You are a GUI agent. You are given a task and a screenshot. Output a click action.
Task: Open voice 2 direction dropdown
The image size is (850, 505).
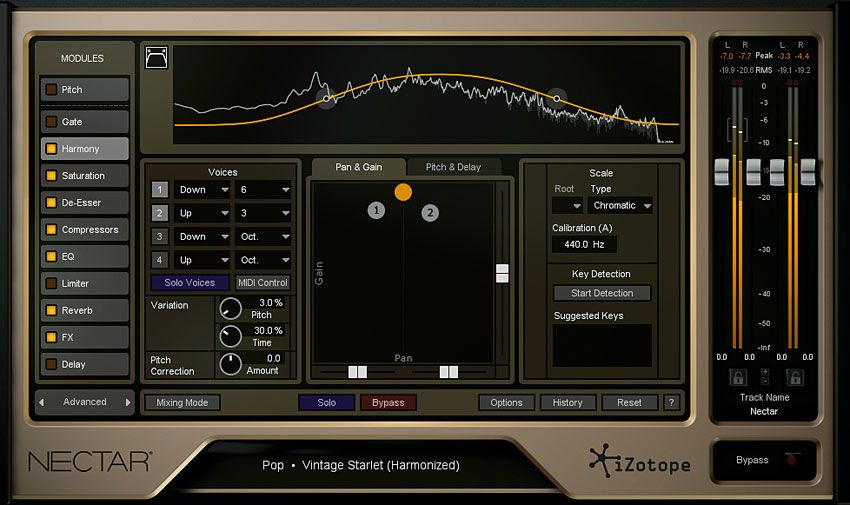pyautogui.click(x=203, y=213)
